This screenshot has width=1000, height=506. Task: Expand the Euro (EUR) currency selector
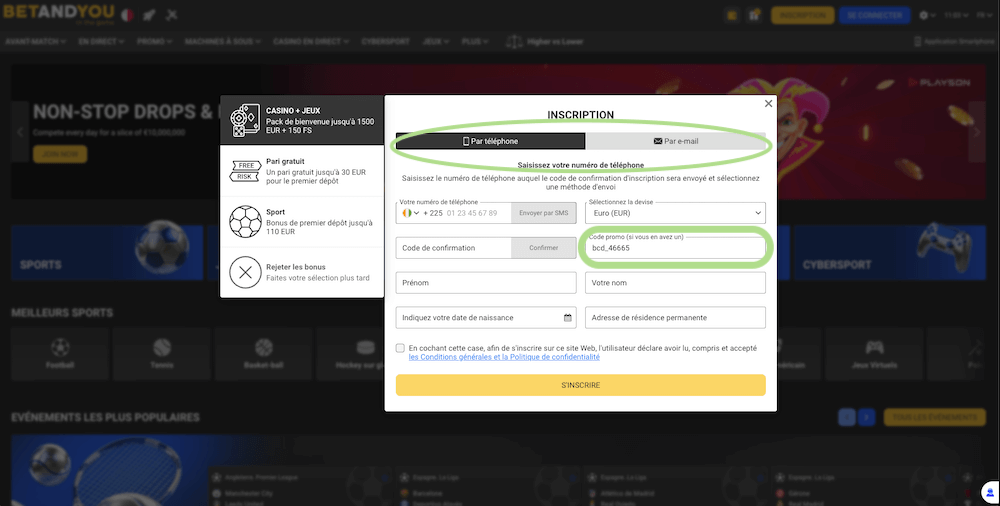tap(675, 213)
